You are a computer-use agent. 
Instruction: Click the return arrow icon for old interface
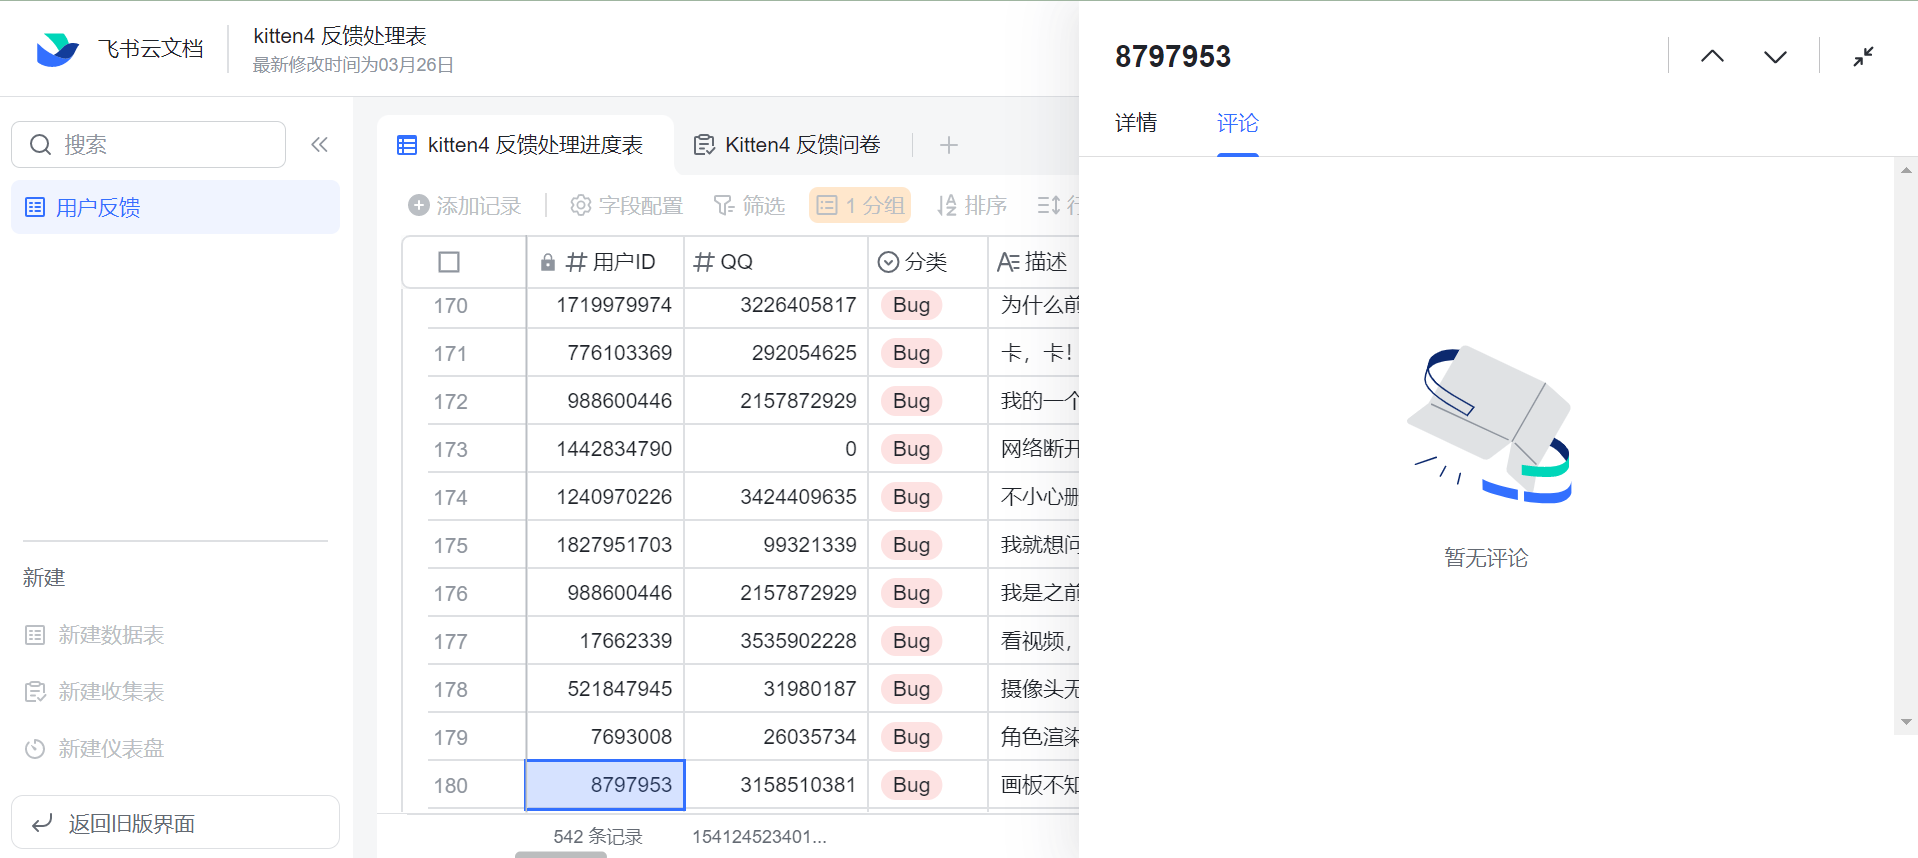coord(42,823)
